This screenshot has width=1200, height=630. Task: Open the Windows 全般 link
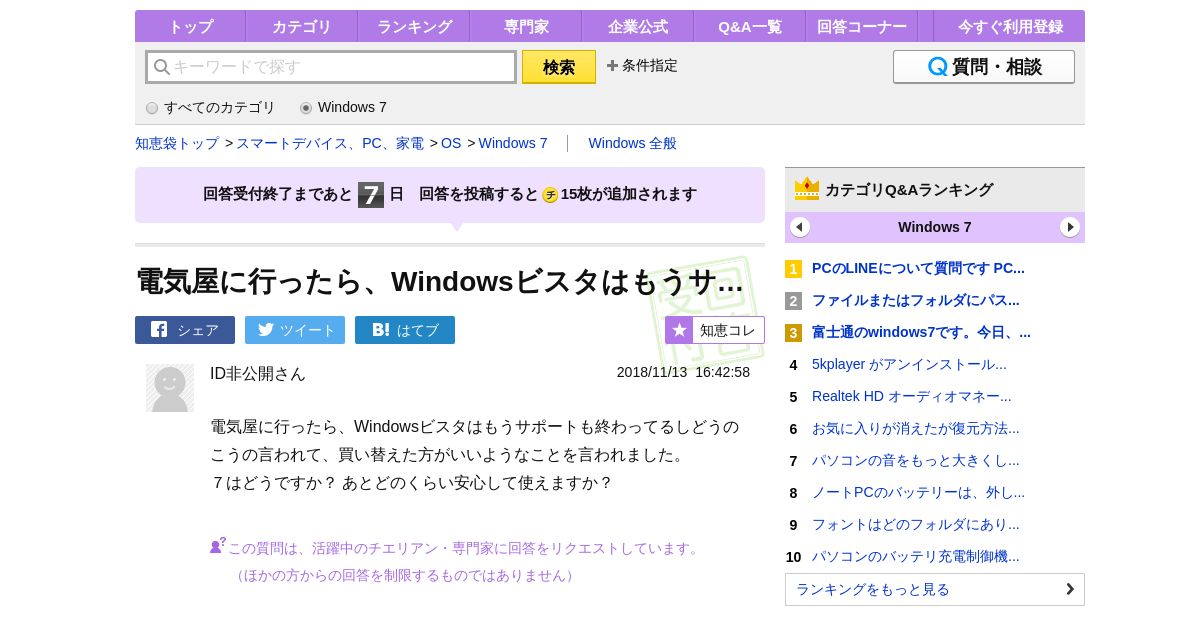(x=632, y=143)
